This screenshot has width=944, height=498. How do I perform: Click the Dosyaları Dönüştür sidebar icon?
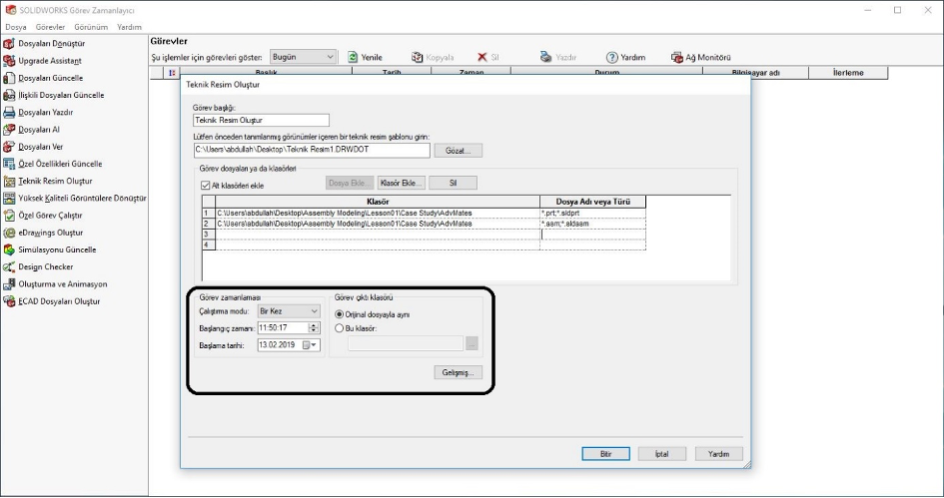(9, 43)
